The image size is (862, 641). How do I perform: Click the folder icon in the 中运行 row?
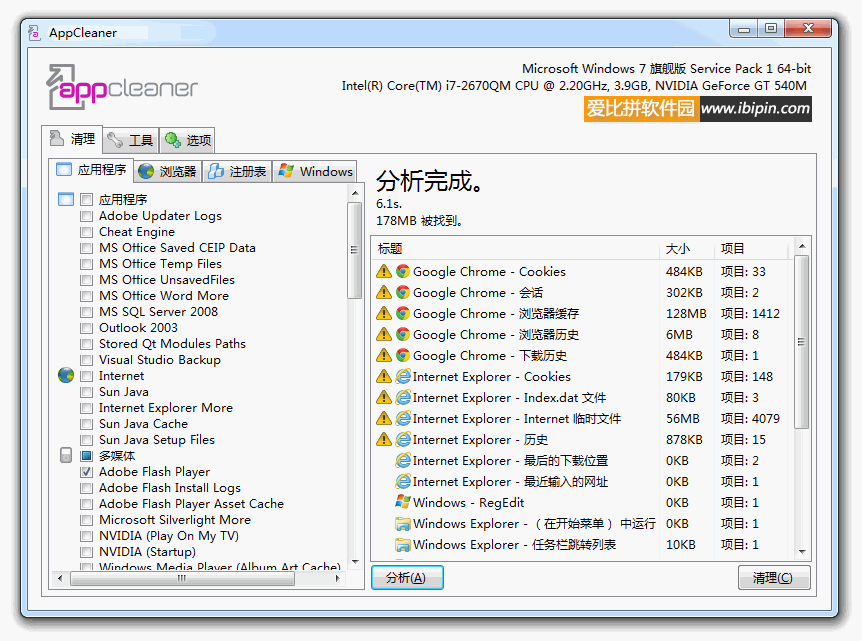click(403, 524)
